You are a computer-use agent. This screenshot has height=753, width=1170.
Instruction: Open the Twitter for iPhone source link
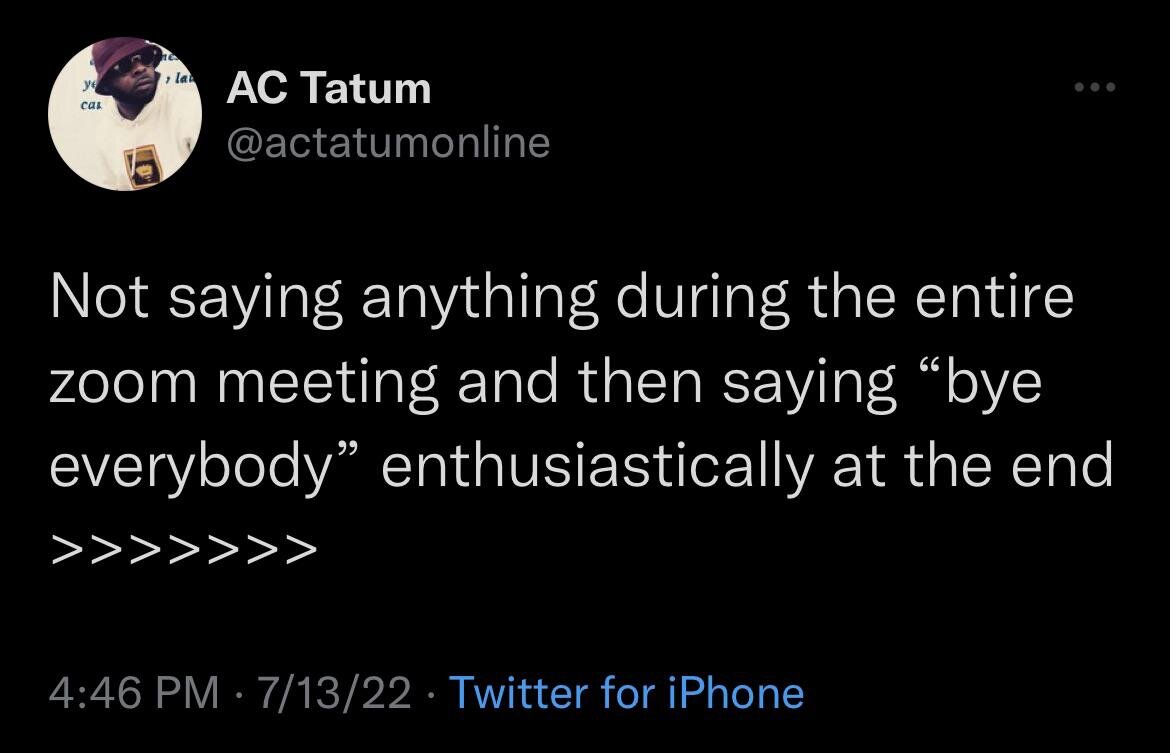(x=628, y=693)
